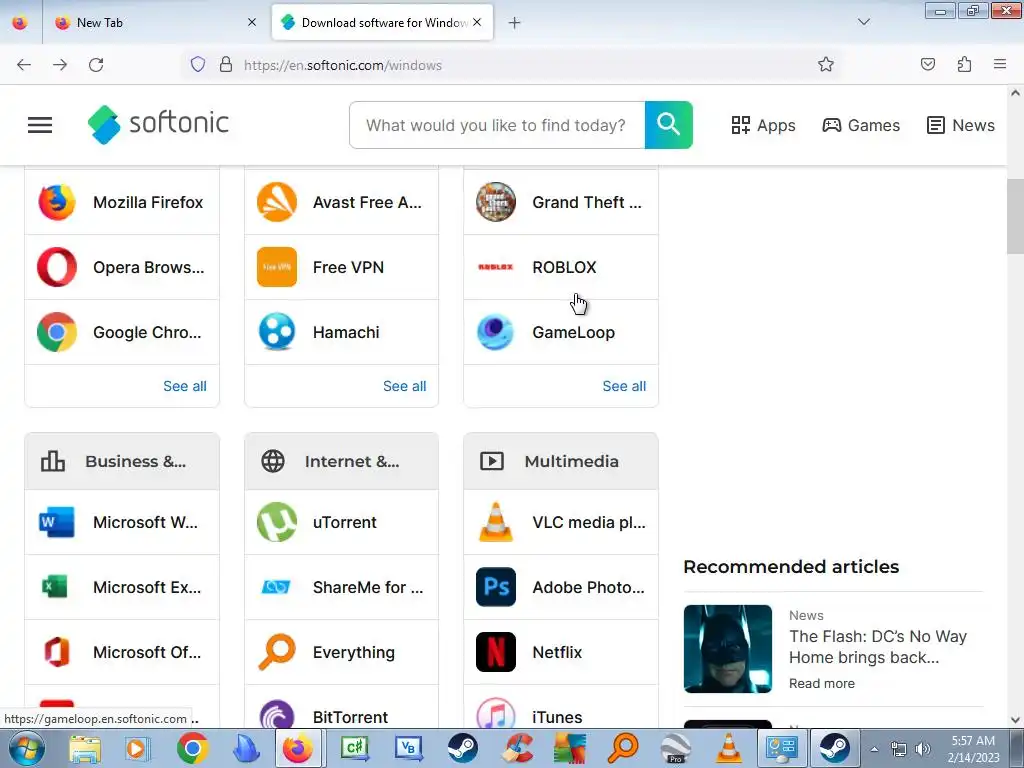Click the Adobe Photoshop Ps icon

496,587
